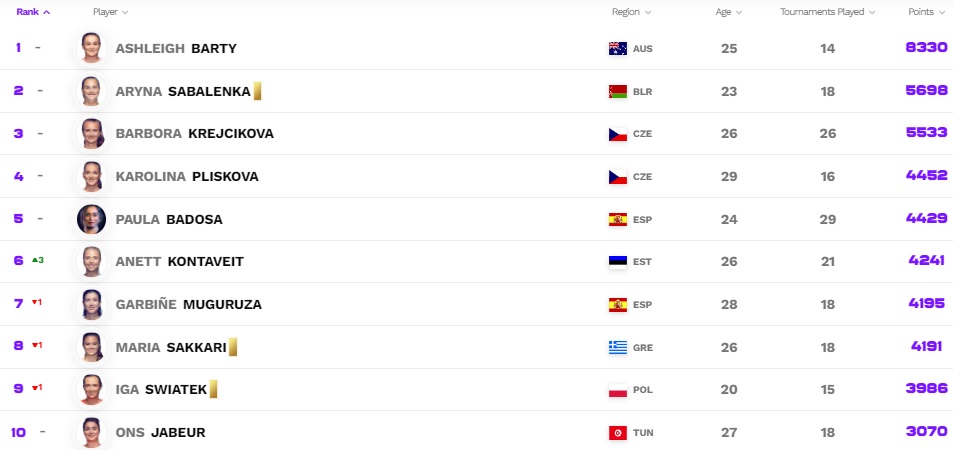Click the gold badge beside Maria Sakkari
Viewport: 953px width, 450px height.
[x=232, y=348]
